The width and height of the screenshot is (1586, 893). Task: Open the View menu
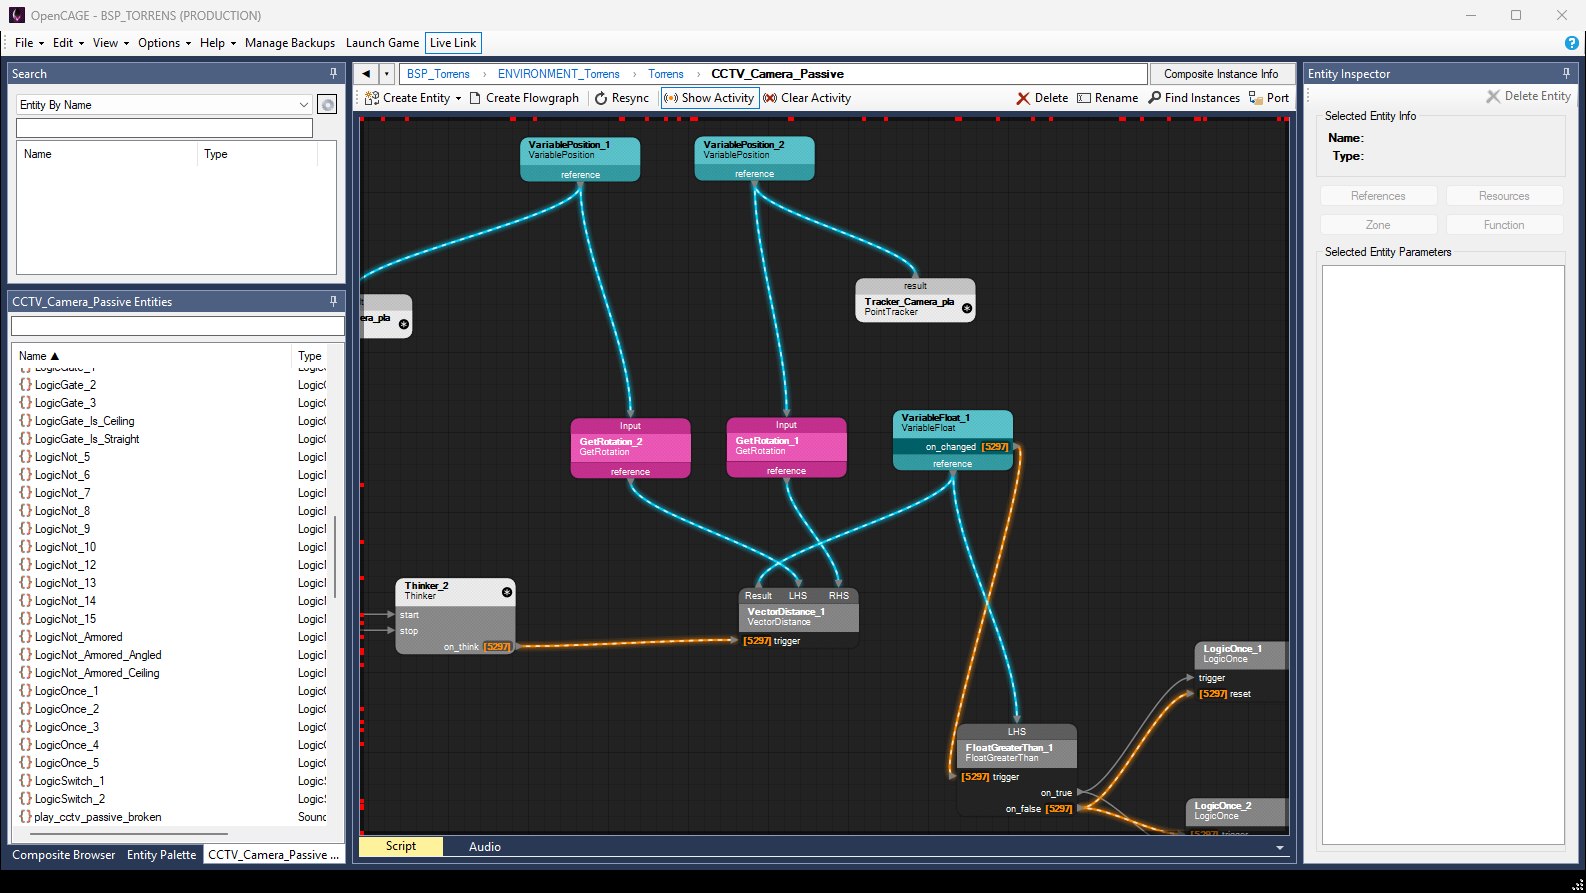point(110,43)
